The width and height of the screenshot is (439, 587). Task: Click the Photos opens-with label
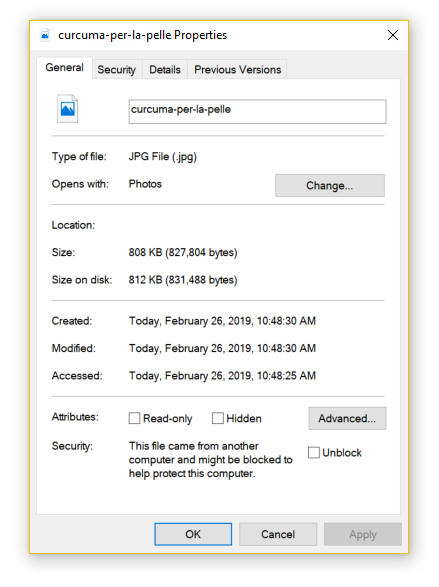click(145, 184)
